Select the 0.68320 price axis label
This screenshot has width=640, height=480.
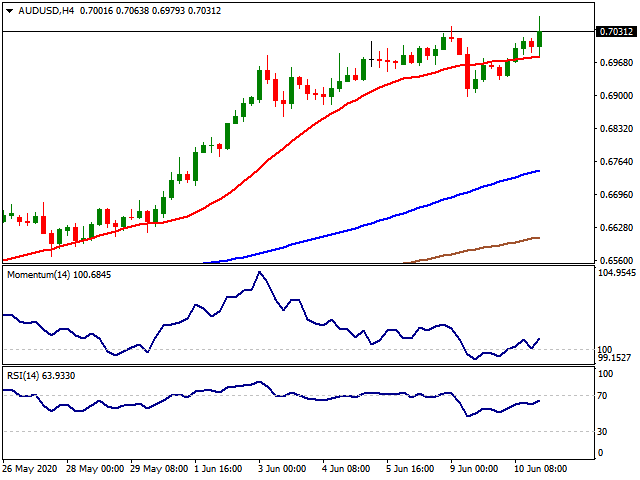click(616, 129)
